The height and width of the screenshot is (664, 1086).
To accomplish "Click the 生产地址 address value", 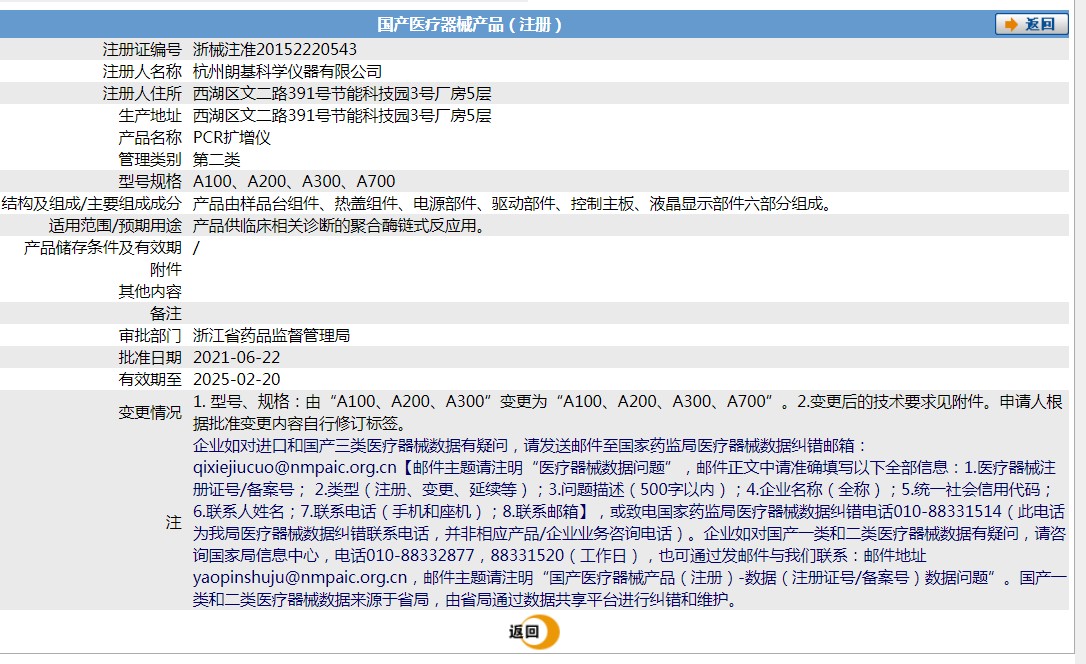I will click(x=342, y=116).
